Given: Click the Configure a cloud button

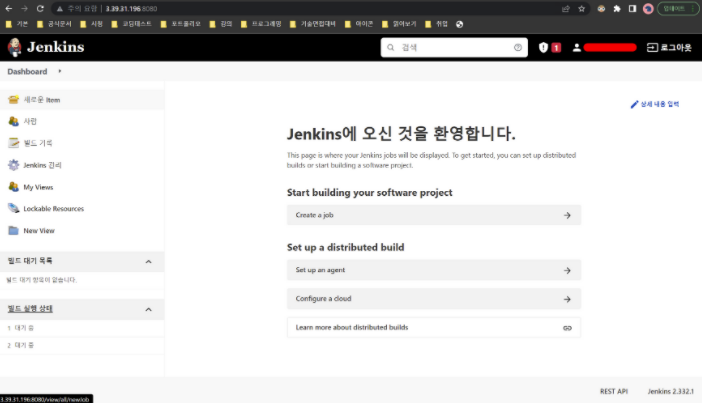Looking at the screenshot, I should point(434,299).
